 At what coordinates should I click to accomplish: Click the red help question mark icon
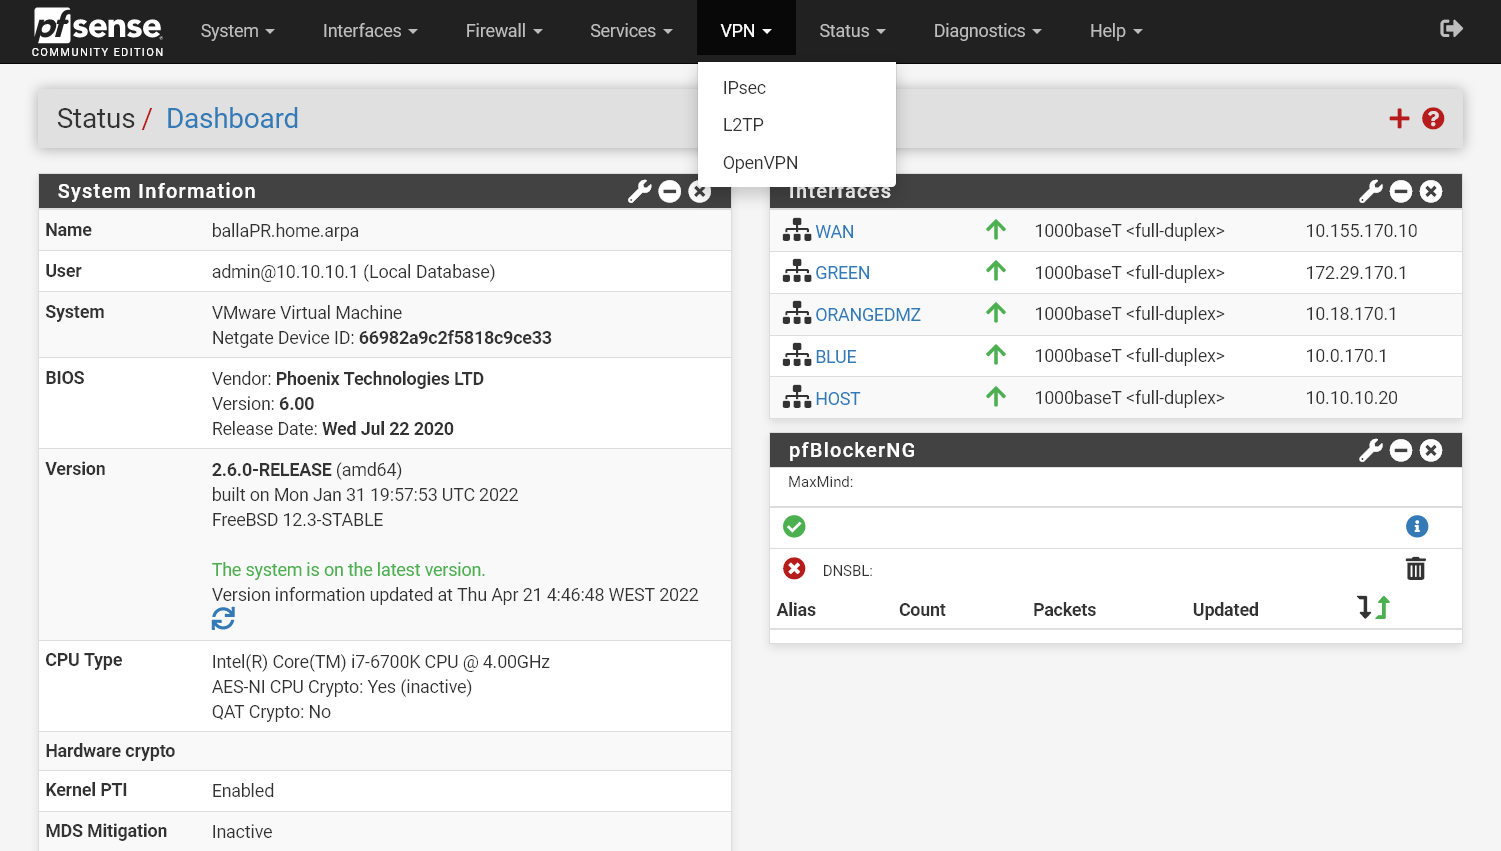1433,118
